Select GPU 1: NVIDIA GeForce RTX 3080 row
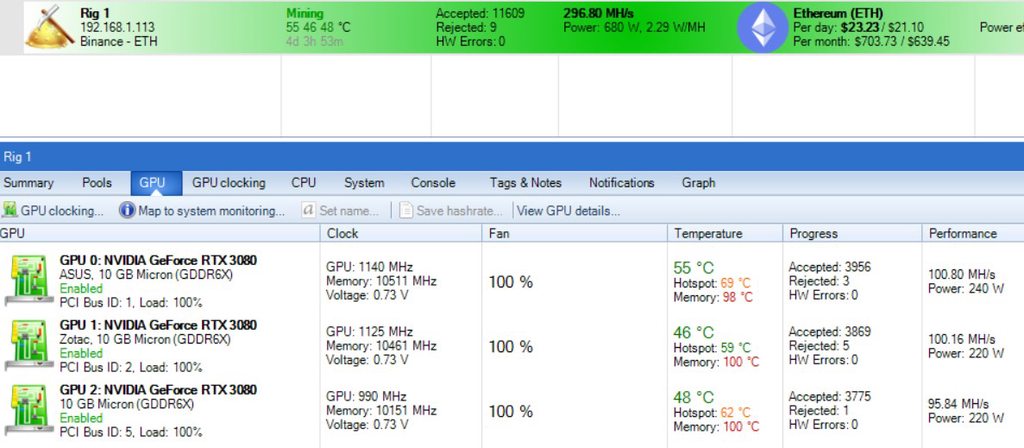The image size is (1024, 448). pos(512,346)
